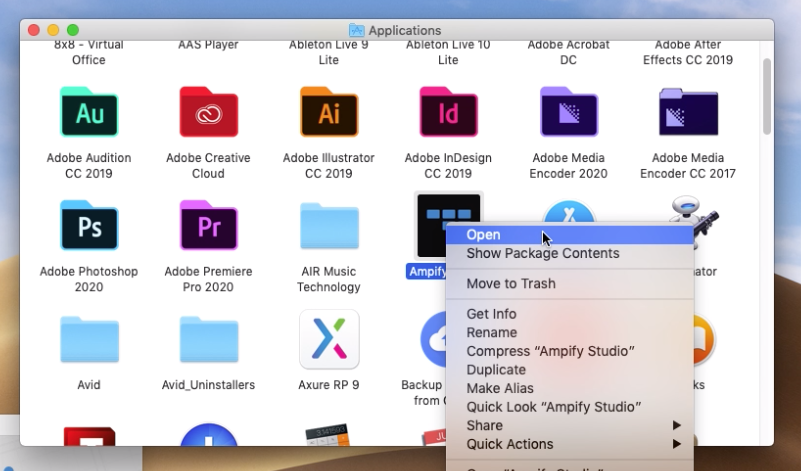The image size is (801, 471).
Task: Select the Adobe Photoshop 2020 folder icon
Action: click(x=89, y=225)
